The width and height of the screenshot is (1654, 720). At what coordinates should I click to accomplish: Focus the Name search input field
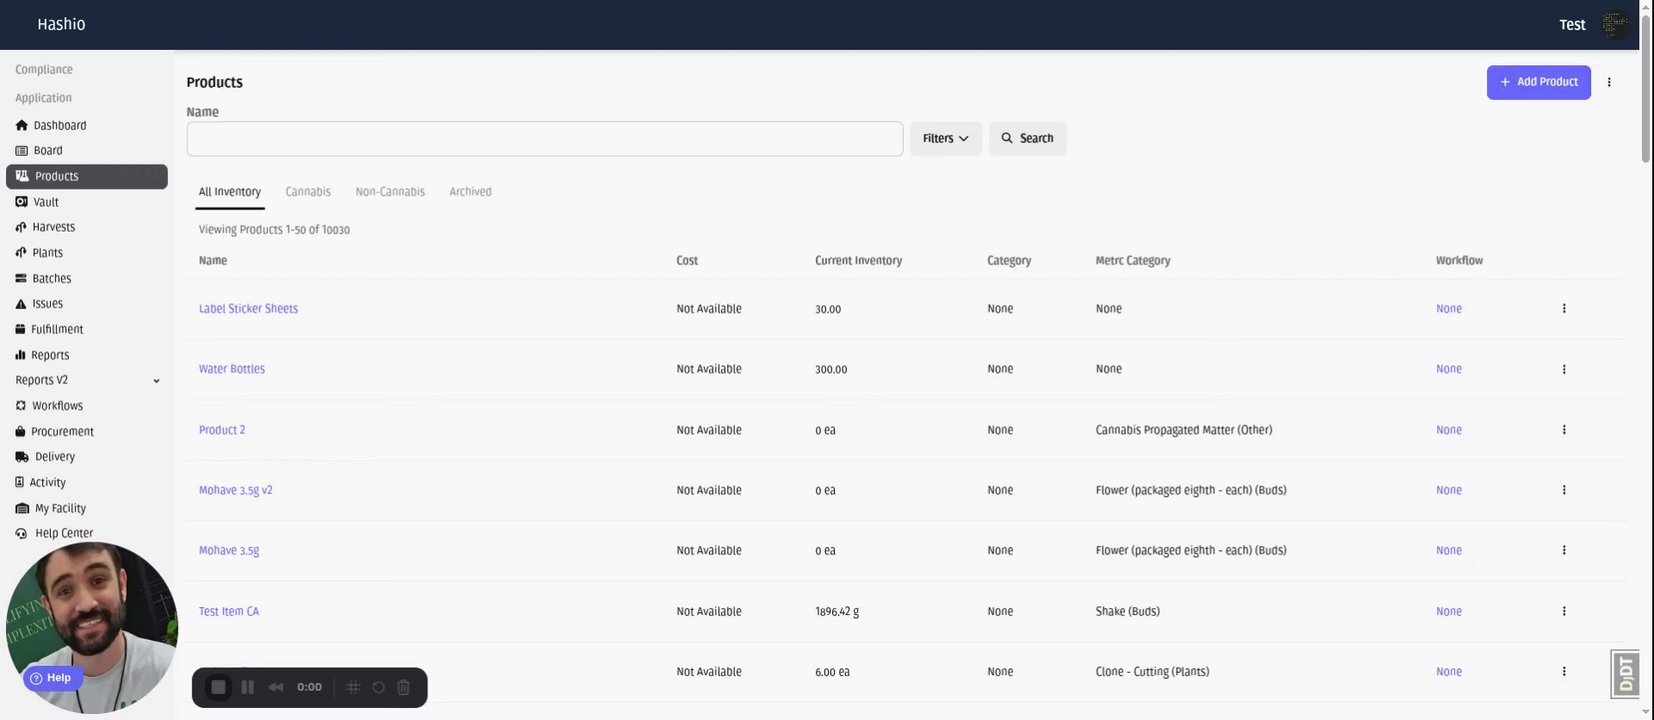coord(545,139)
